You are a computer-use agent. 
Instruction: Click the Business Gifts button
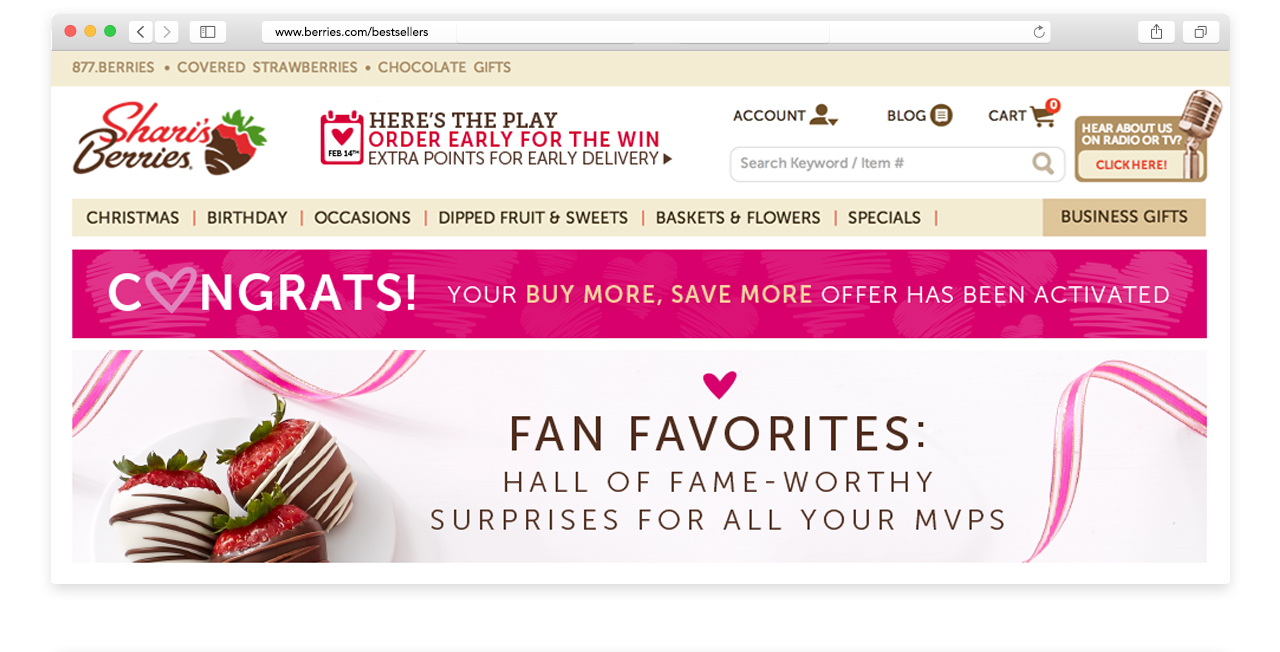(1124, 217)
